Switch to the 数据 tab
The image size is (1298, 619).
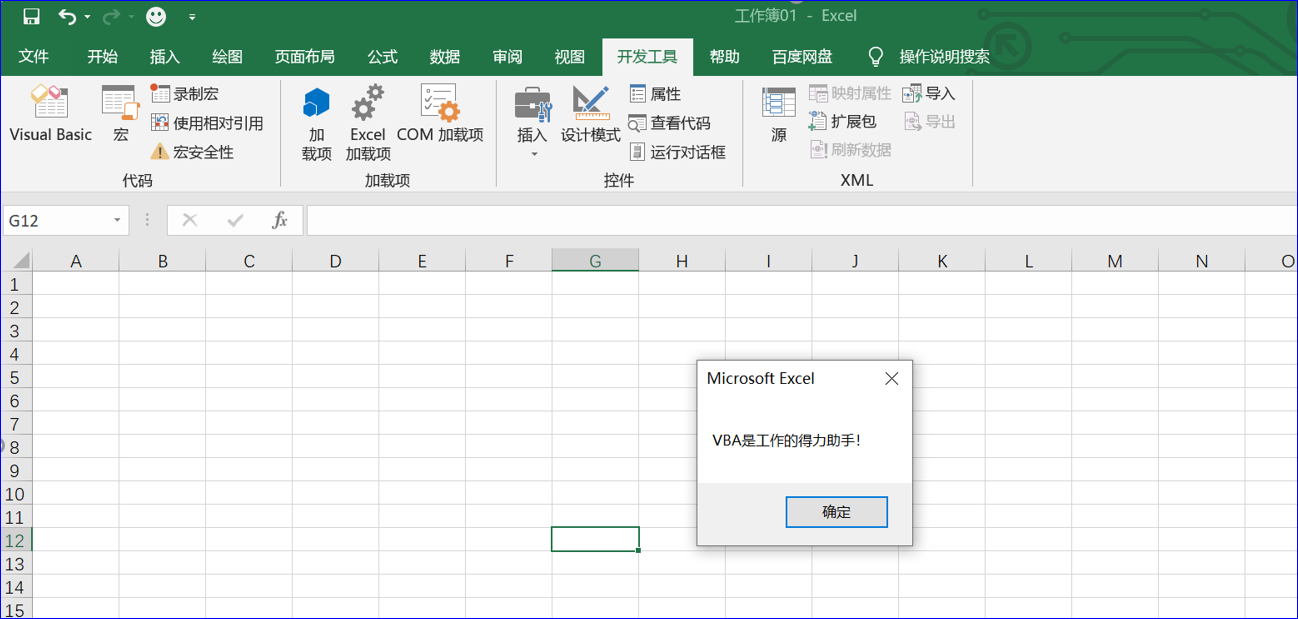[x=445, y=57]
